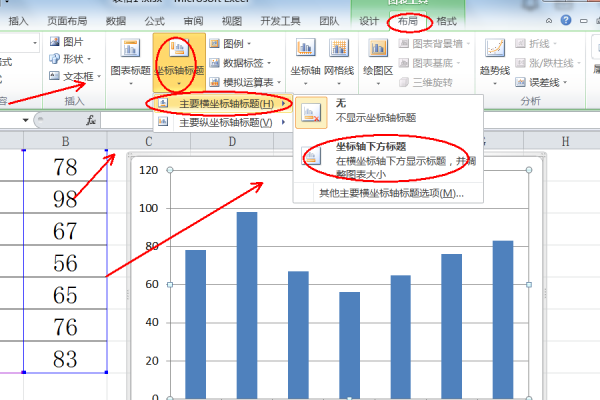Switch to the 团队 ribbon tab
This screenshot has height=400, width=600.
pos(329,21)
